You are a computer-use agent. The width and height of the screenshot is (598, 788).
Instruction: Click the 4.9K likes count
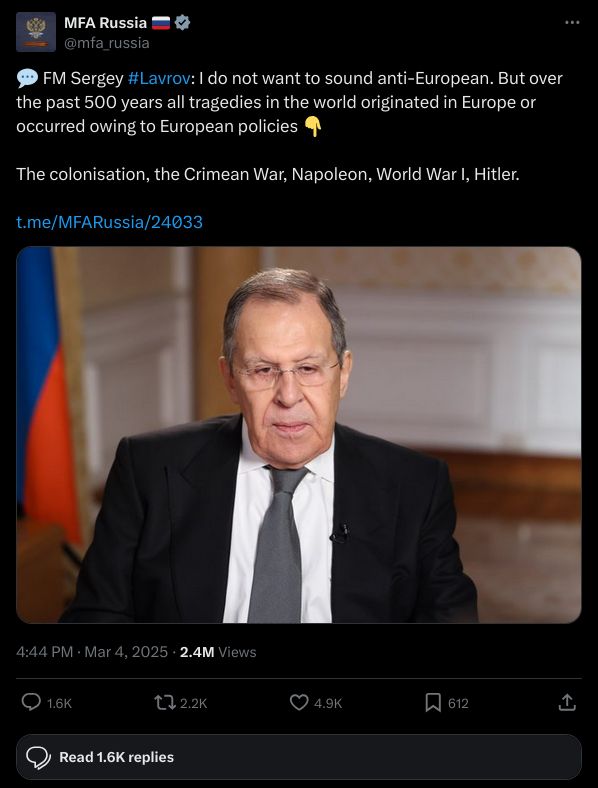[328, 703]
